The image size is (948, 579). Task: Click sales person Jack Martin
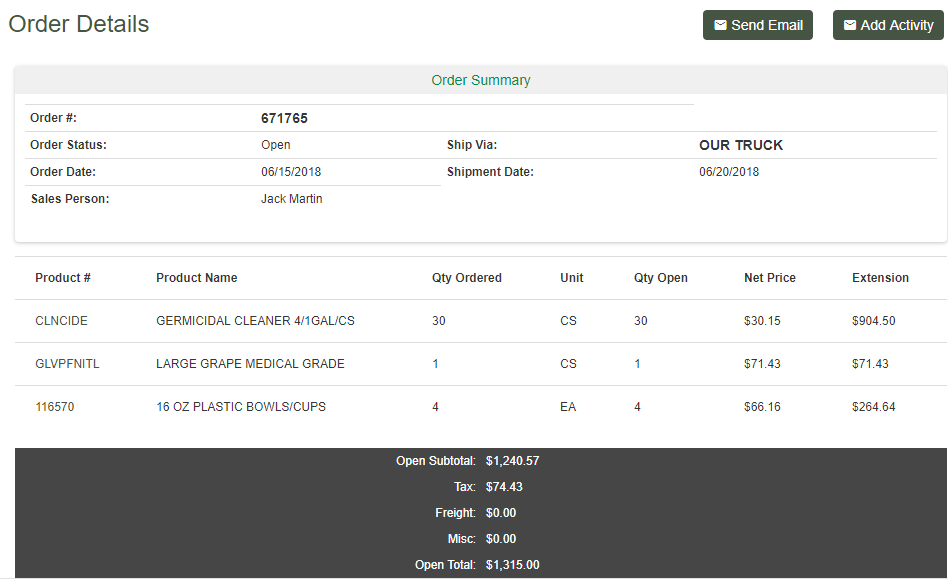point(291,199)
